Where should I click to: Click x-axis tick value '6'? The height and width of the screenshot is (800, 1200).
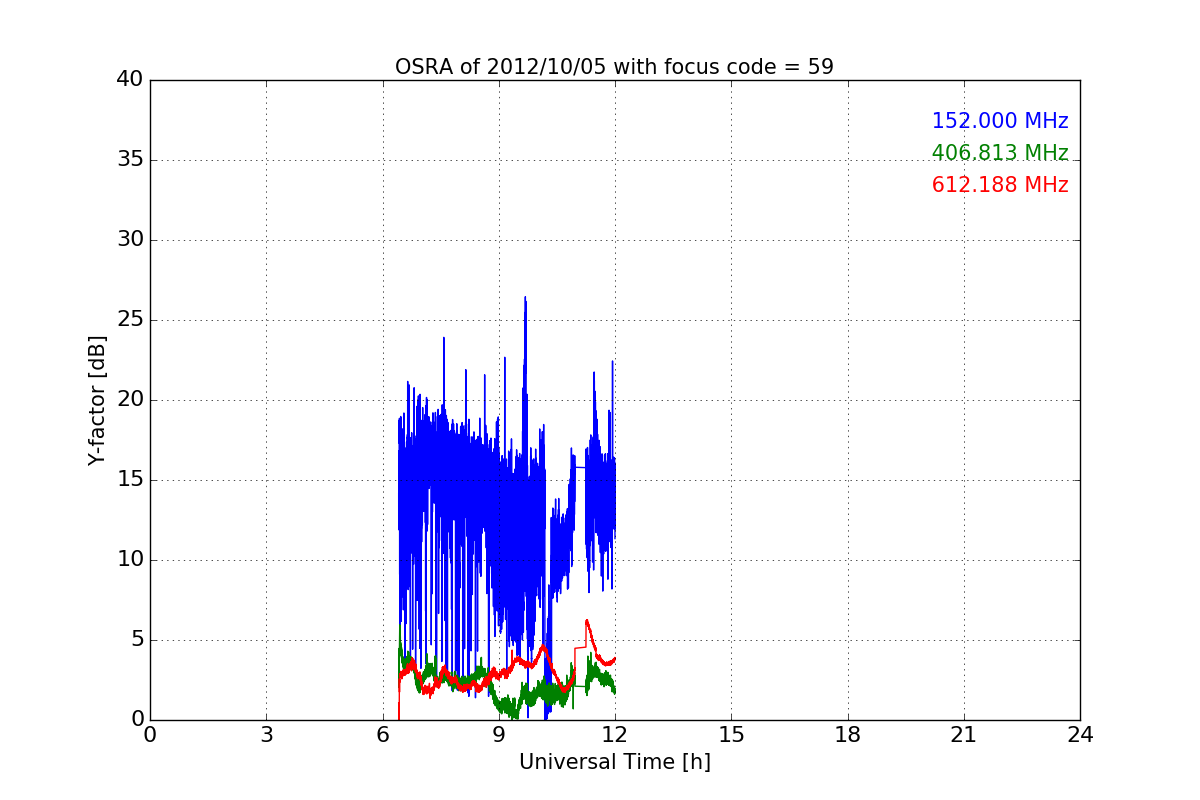click(383, 735)
